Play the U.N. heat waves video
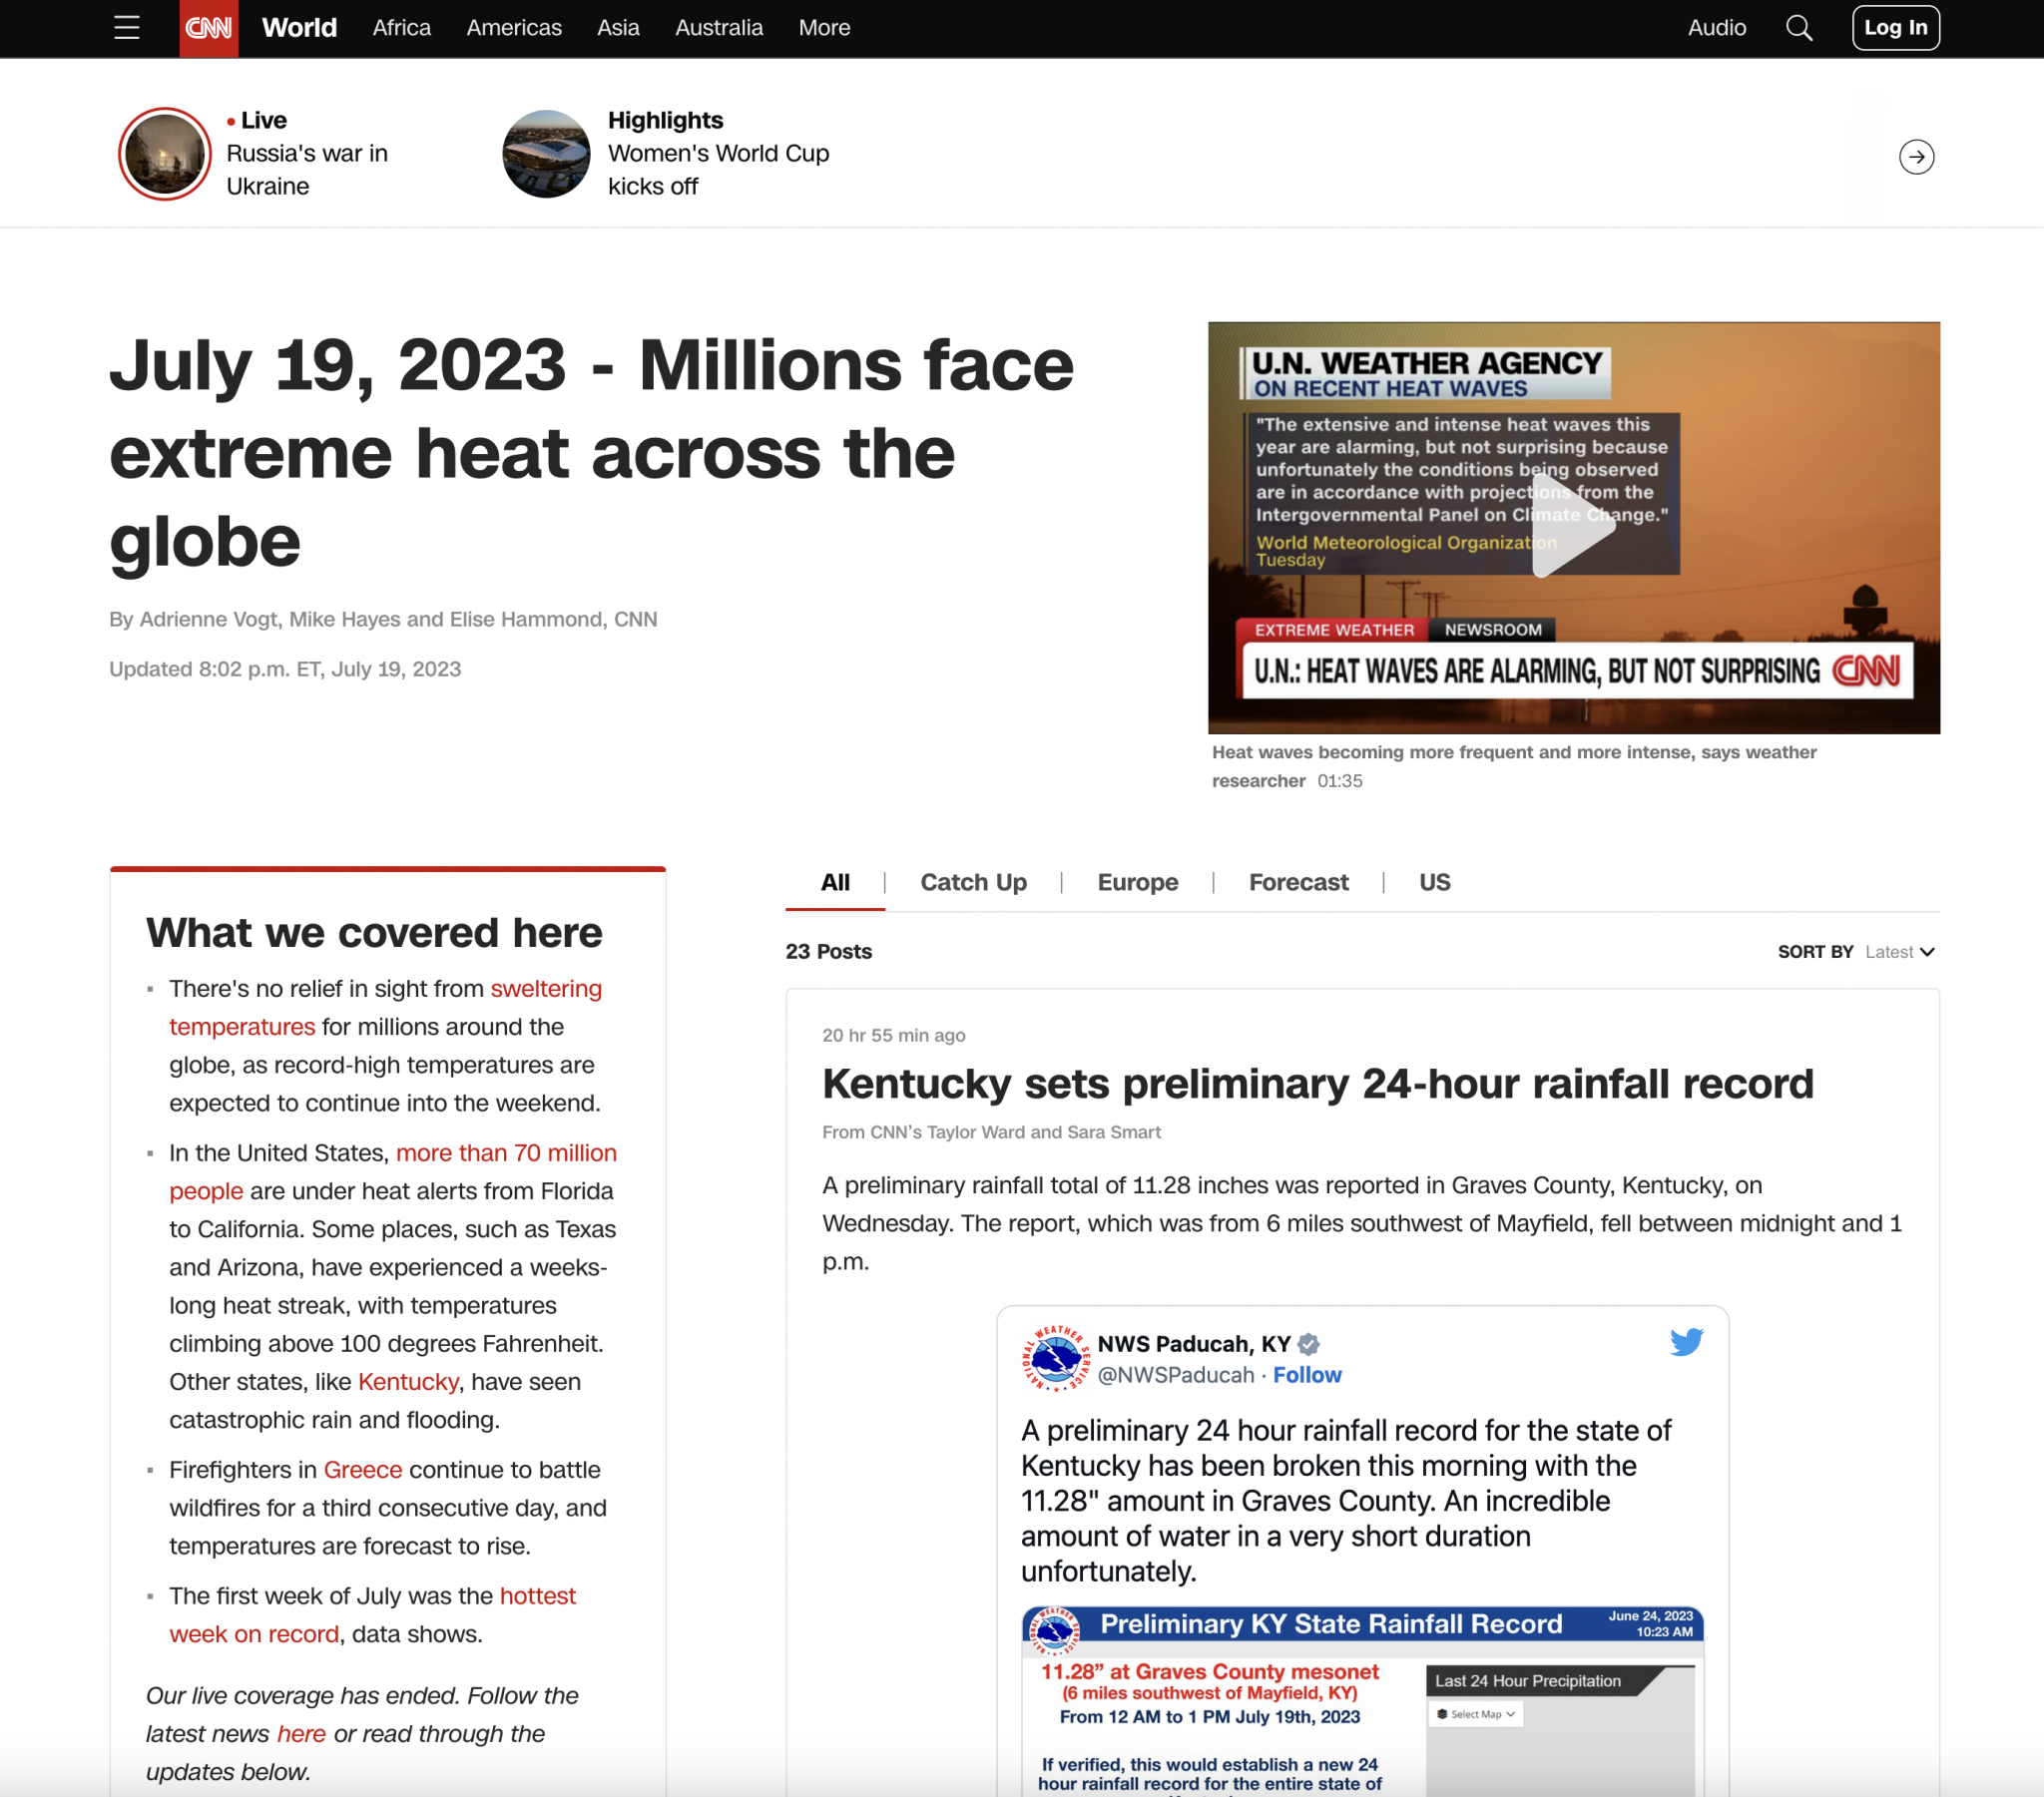Screen dimensions: 2044x1797 tap(1573, 526)
